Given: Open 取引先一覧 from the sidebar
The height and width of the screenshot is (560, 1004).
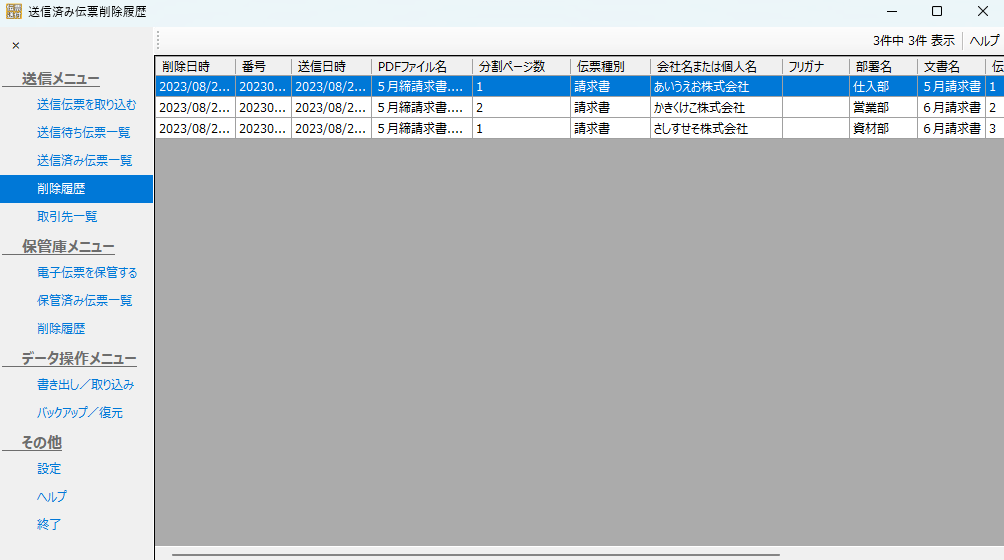Looking at the screenshot, I should coord(67,216).
